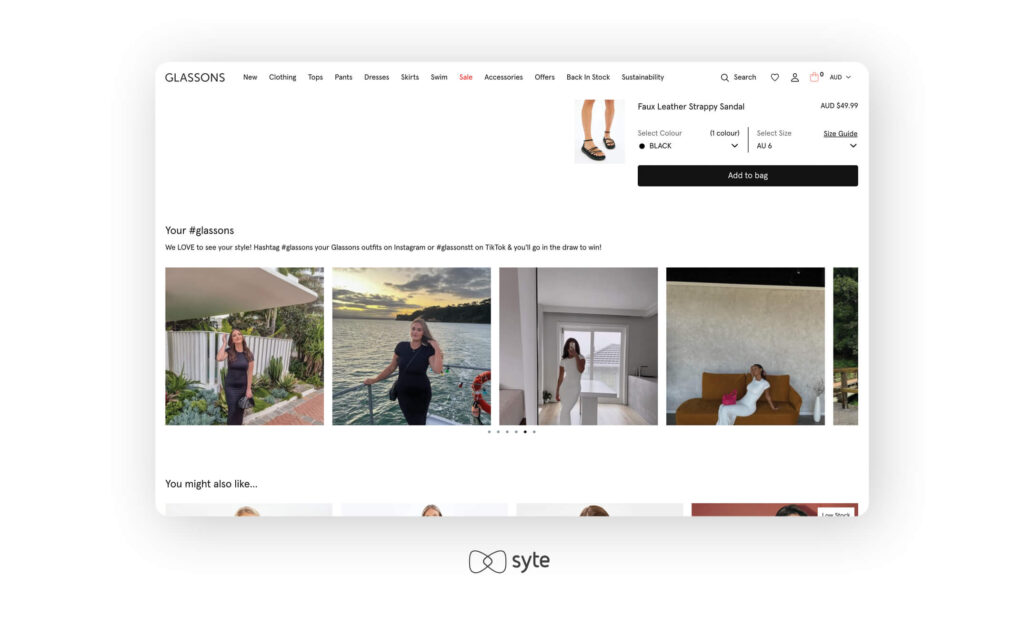Open Back In Stock

[x=588, y=77]
